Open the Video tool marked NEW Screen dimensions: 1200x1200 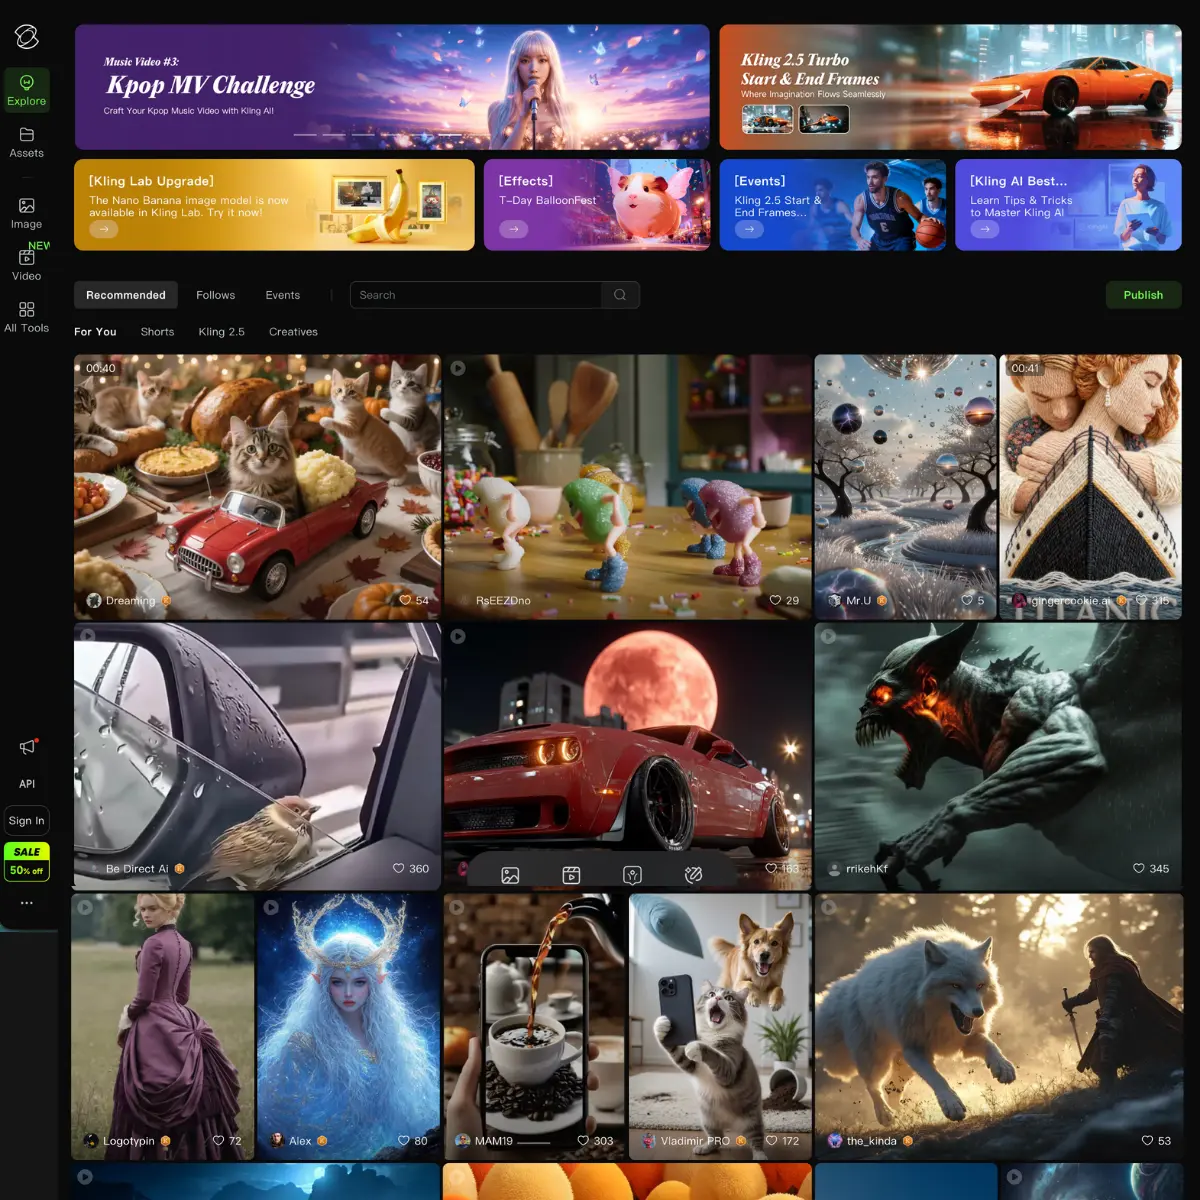26,266
